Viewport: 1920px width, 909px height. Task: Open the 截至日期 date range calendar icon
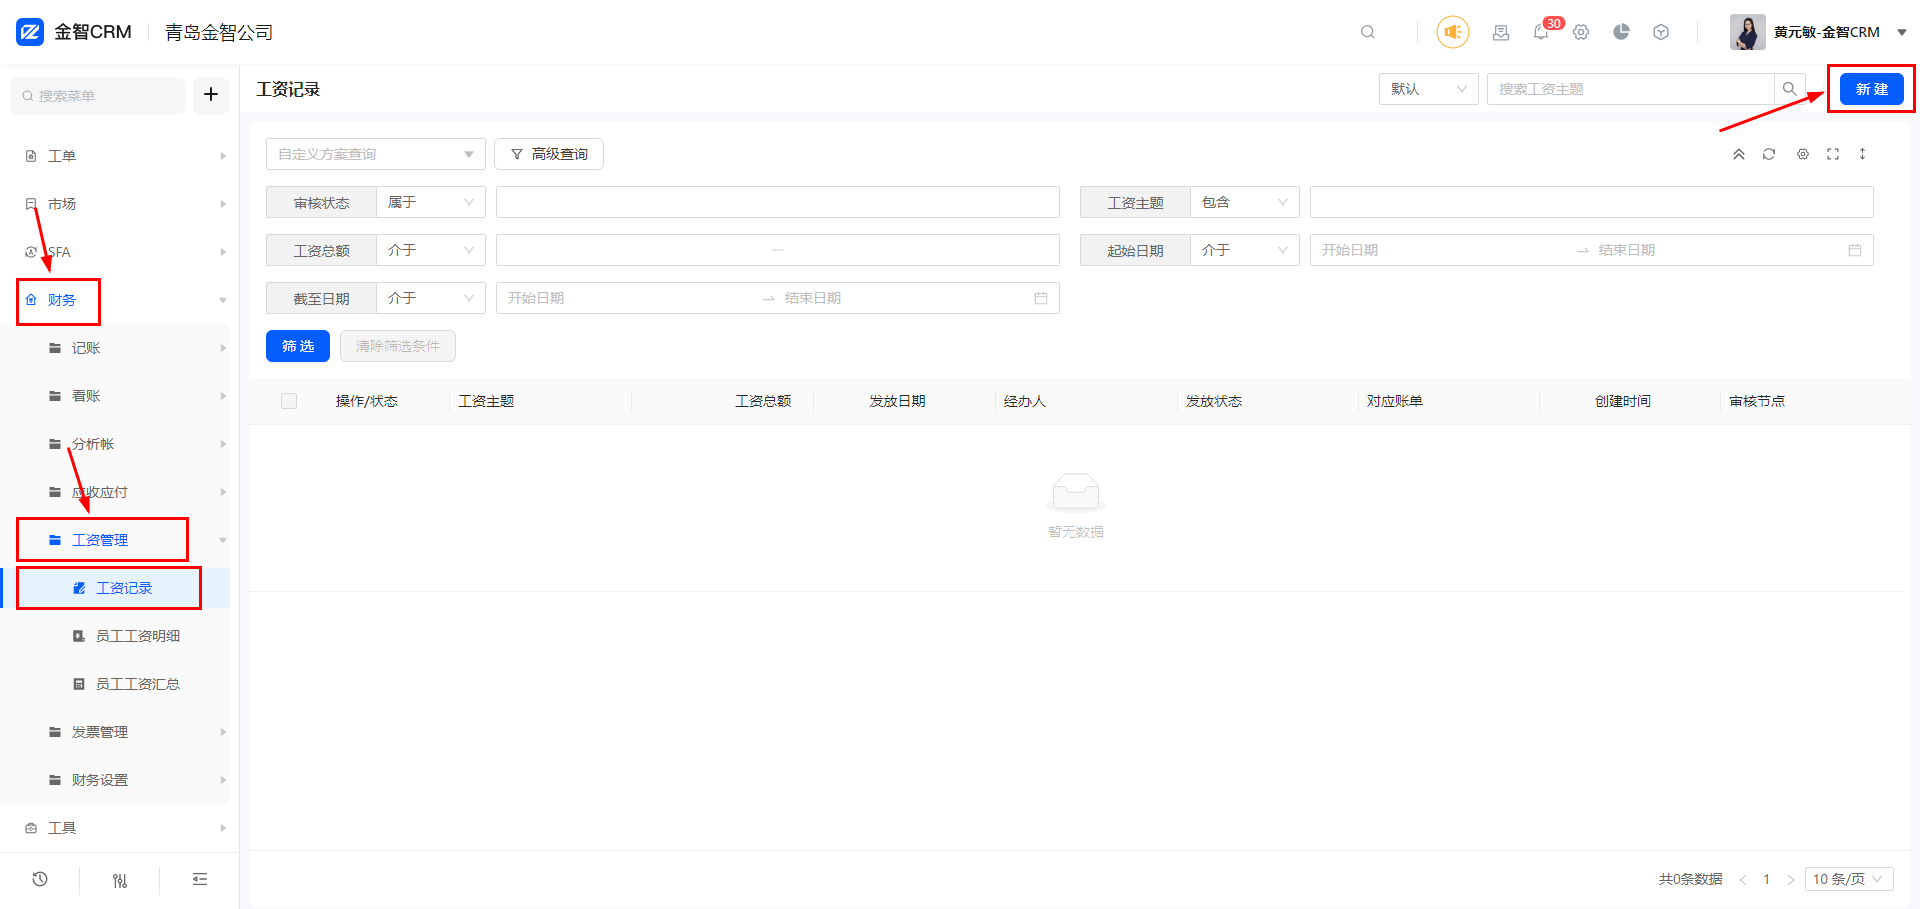[1041, 298]
